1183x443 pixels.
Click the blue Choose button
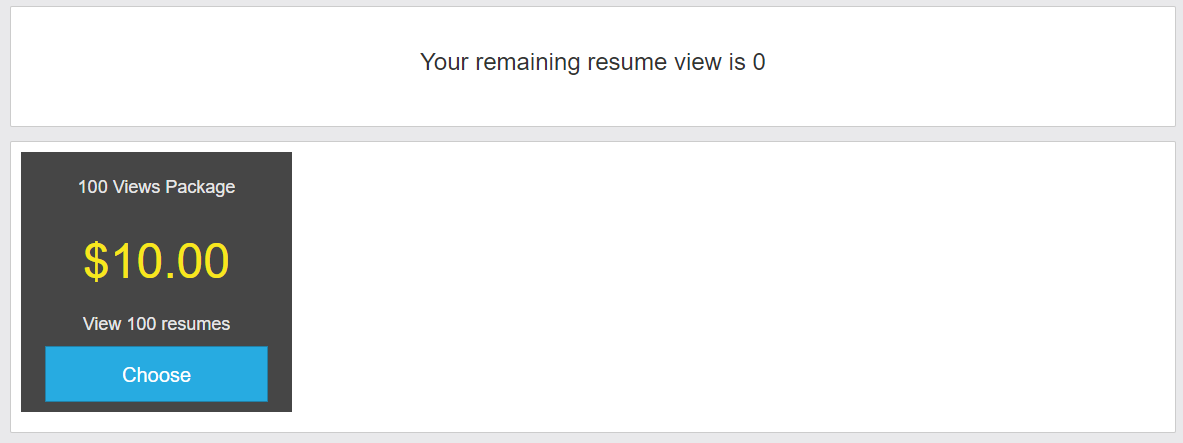156,374
